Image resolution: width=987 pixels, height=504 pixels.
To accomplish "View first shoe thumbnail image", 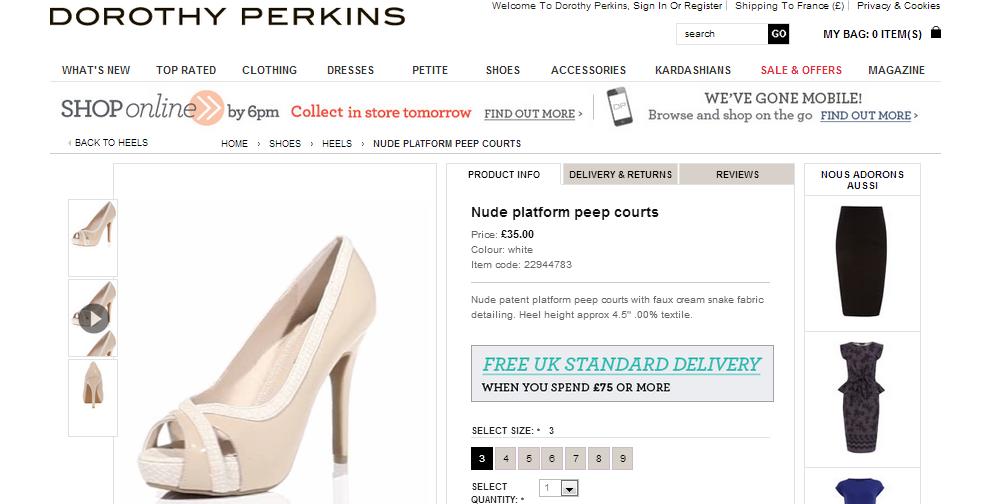I will point(93,237).
